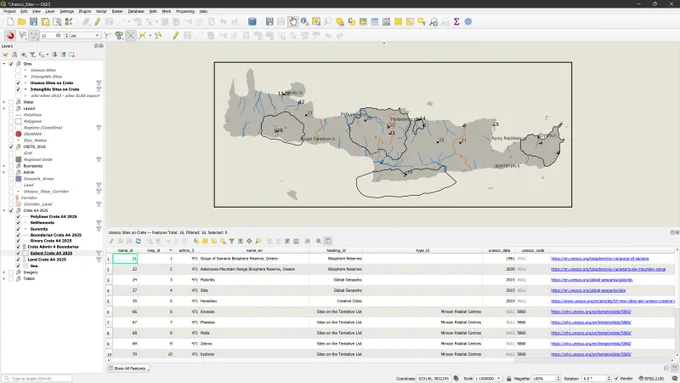Screen dimensions: 680x383
Task: Open the Scale dropdown in status bar
Action: click(498, 379)
